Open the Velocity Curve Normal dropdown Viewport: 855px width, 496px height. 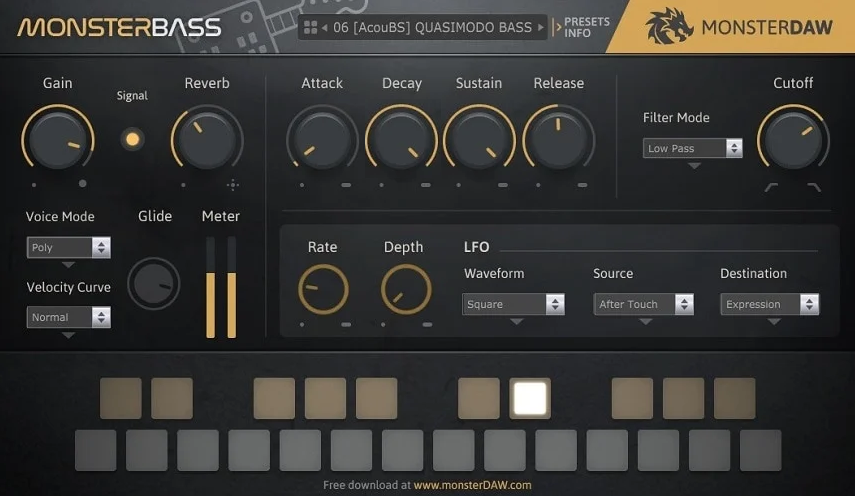coord(69,317)
